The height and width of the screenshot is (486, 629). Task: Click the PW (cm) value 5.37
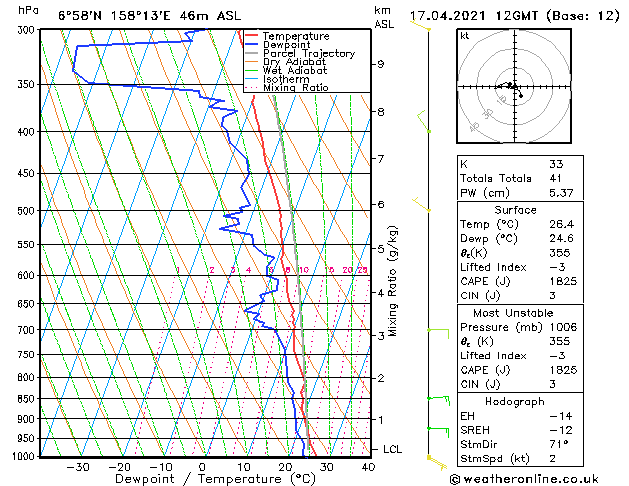[x=561, y=193]
